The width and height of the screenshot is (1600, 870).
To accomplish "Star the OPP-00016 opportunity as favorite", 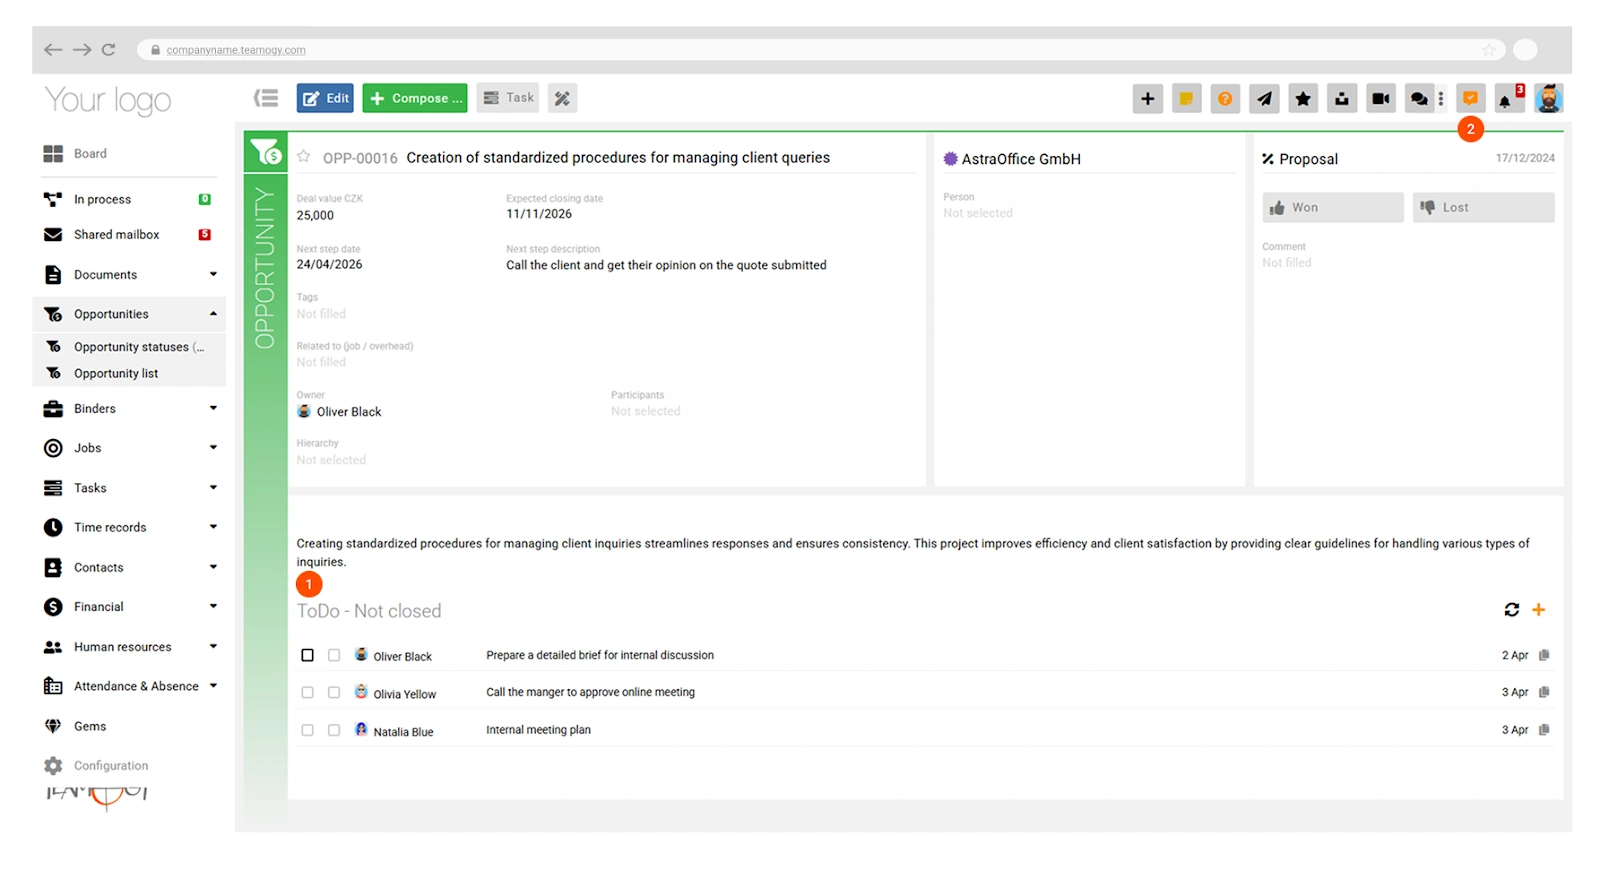I will click(x=304, y=157).
